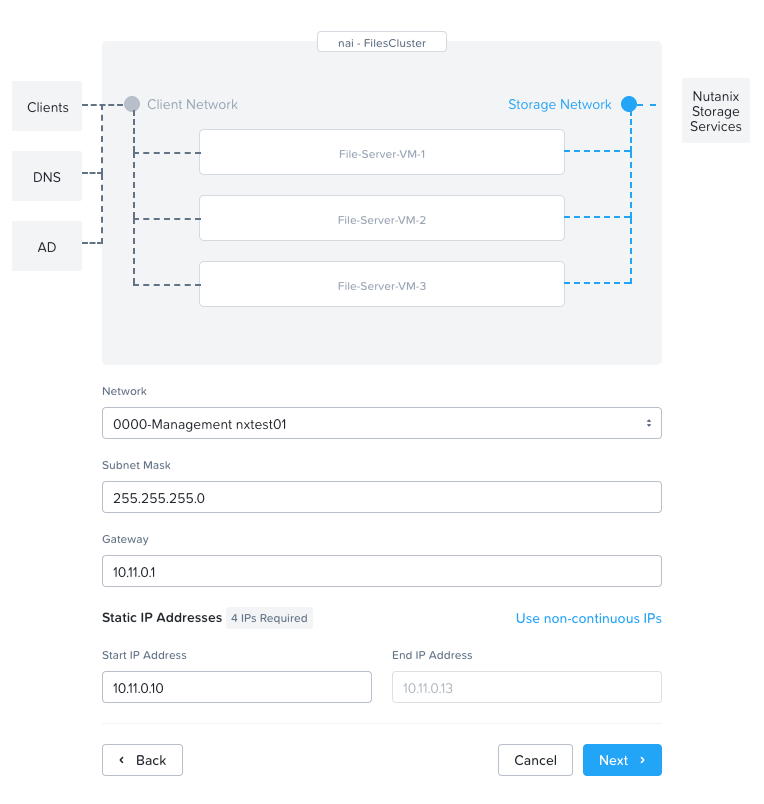Focus the Start IP Address field
This screenshot has width=764, height=804.
[x=237, y=688]
